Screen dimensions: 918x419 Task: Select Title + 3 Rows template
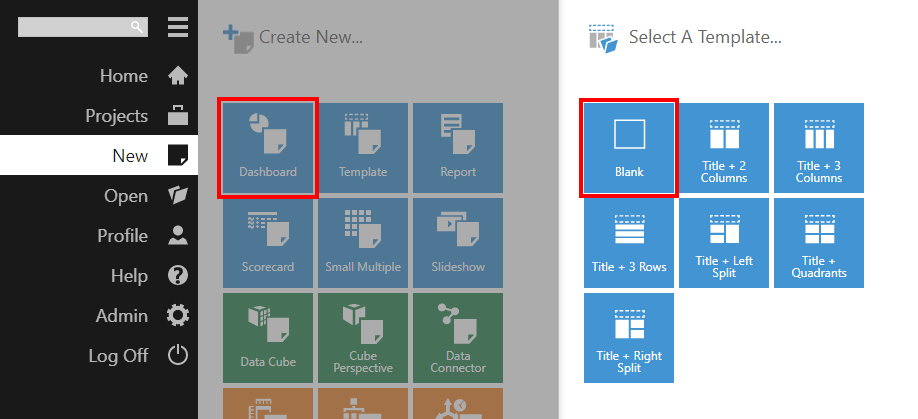point(629,243)
